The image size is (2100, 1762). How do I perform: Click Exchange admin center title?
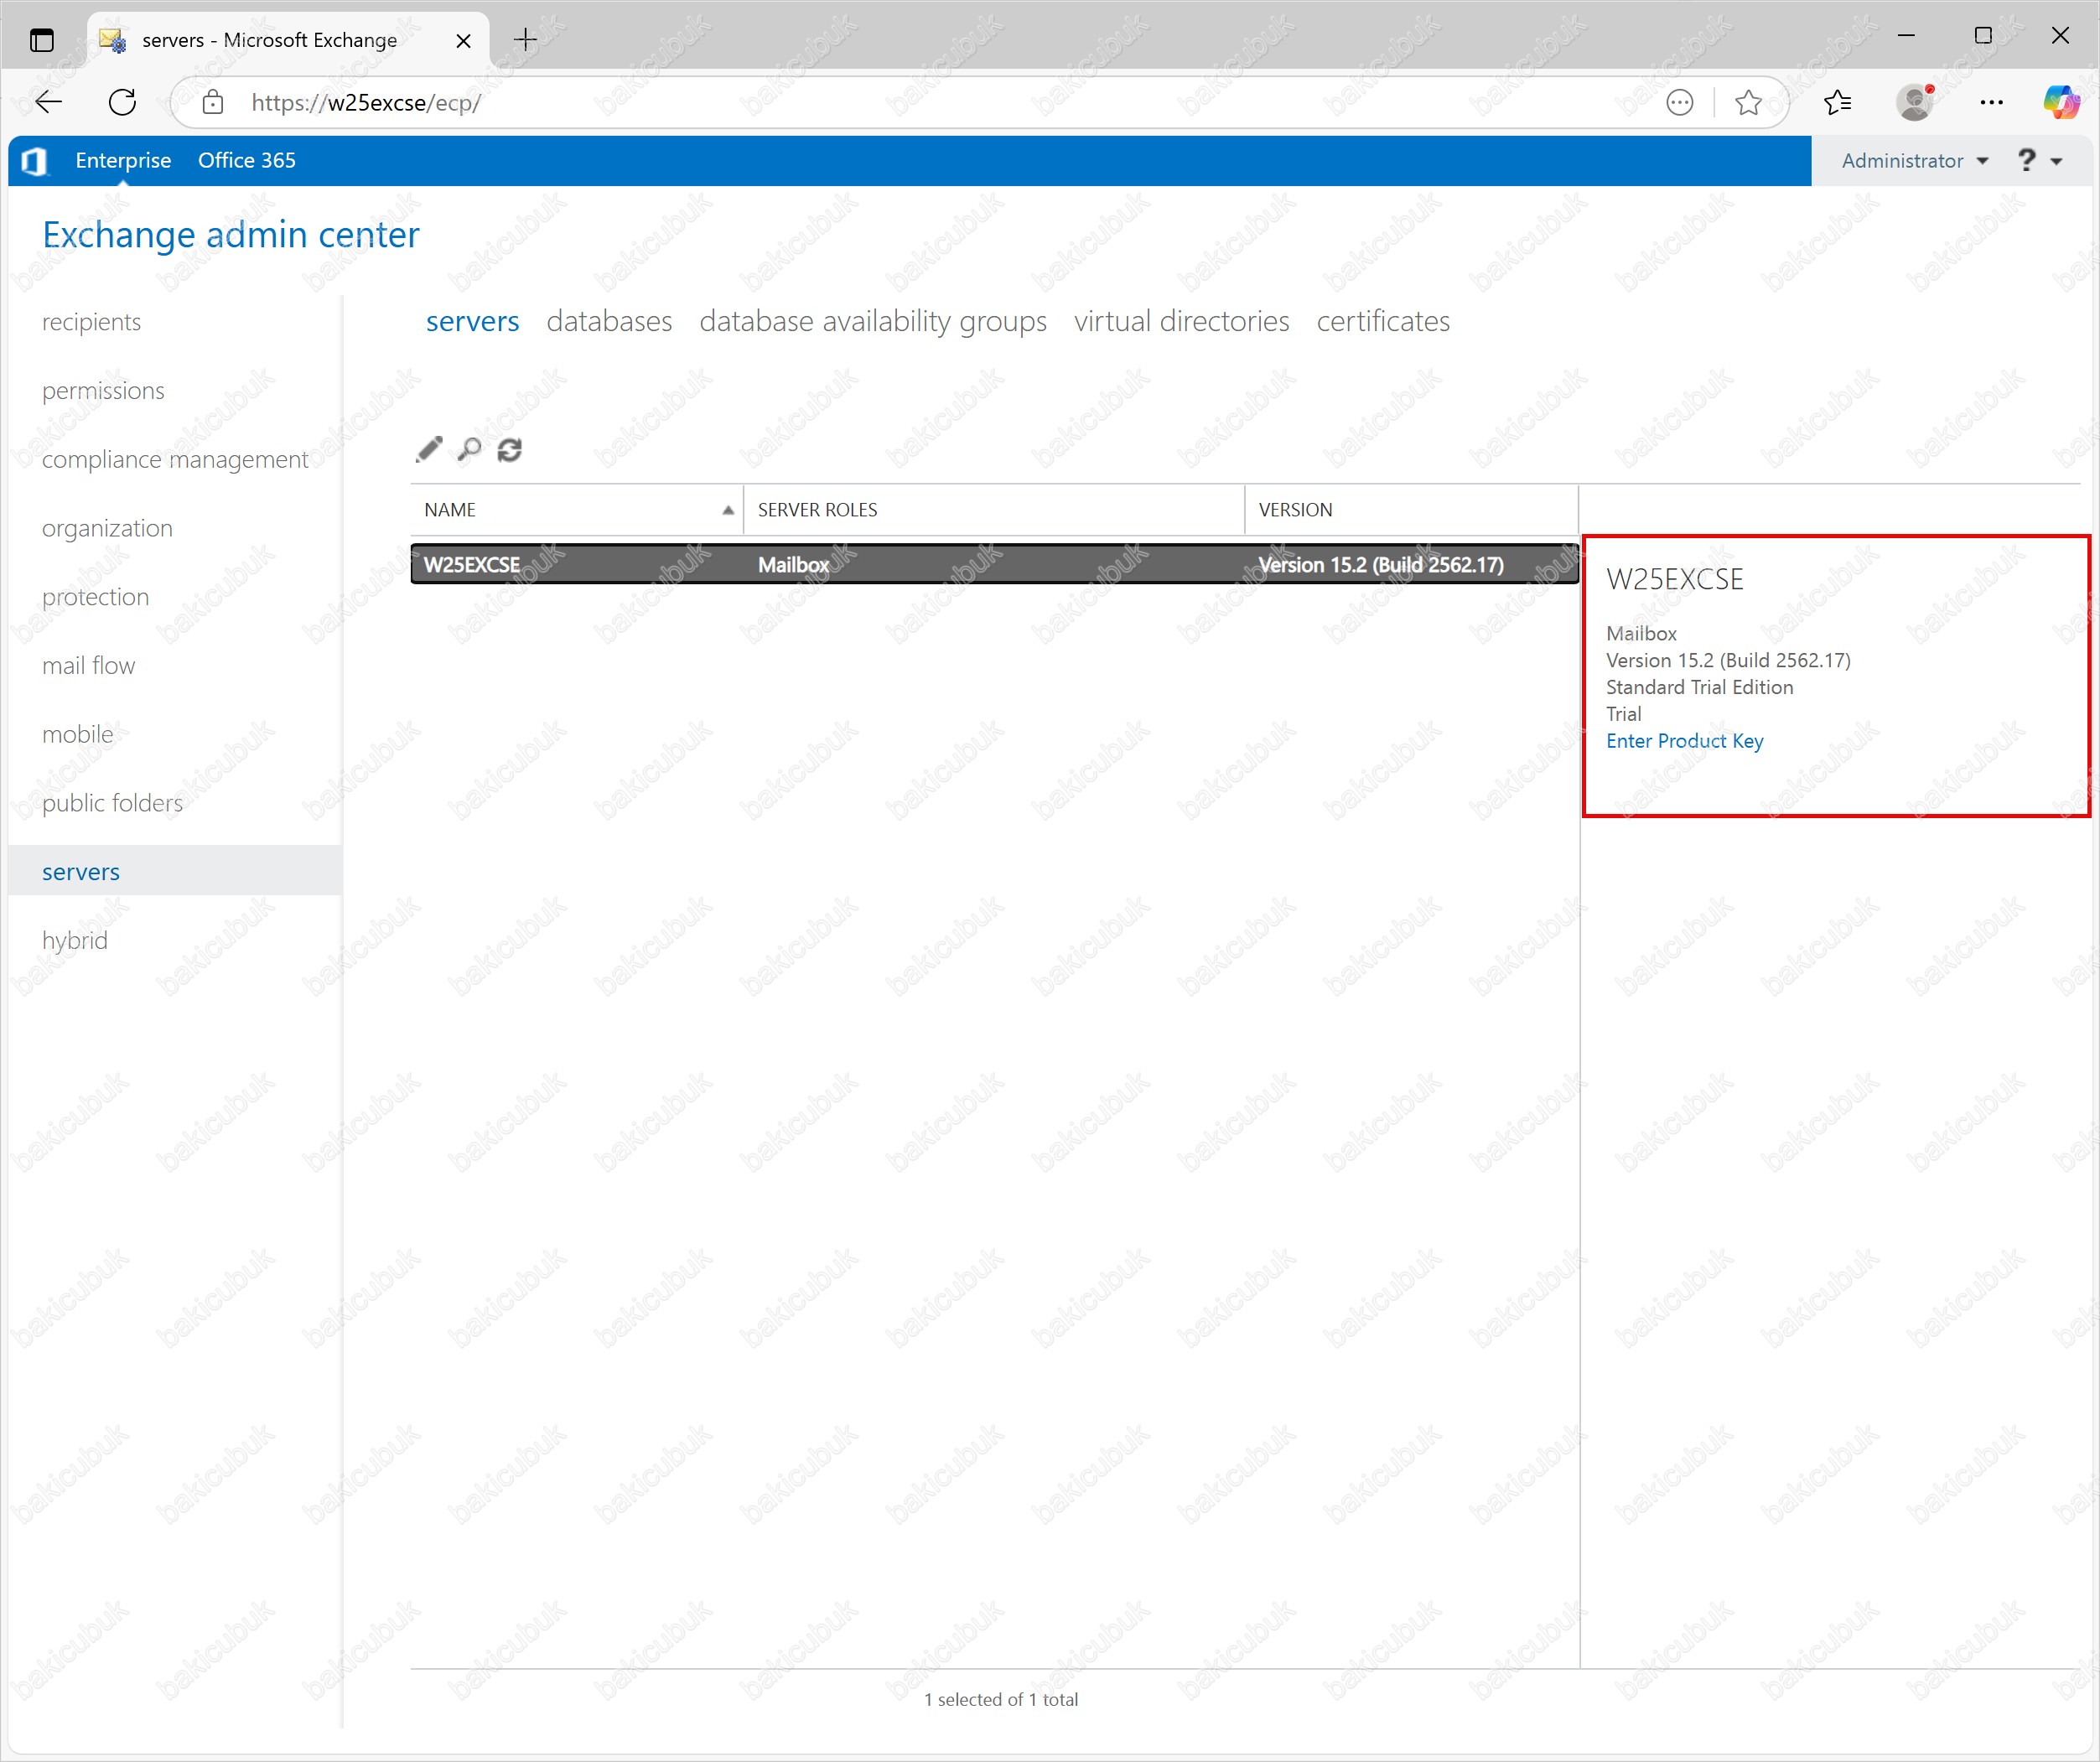(x=231, y=235)
